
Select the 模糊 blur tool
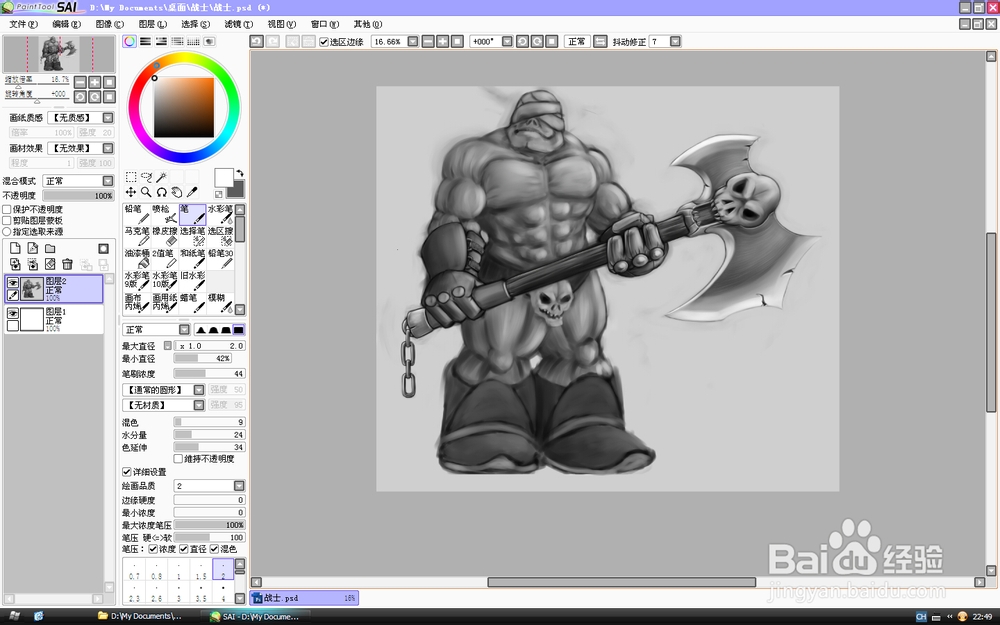pos(220,302)
